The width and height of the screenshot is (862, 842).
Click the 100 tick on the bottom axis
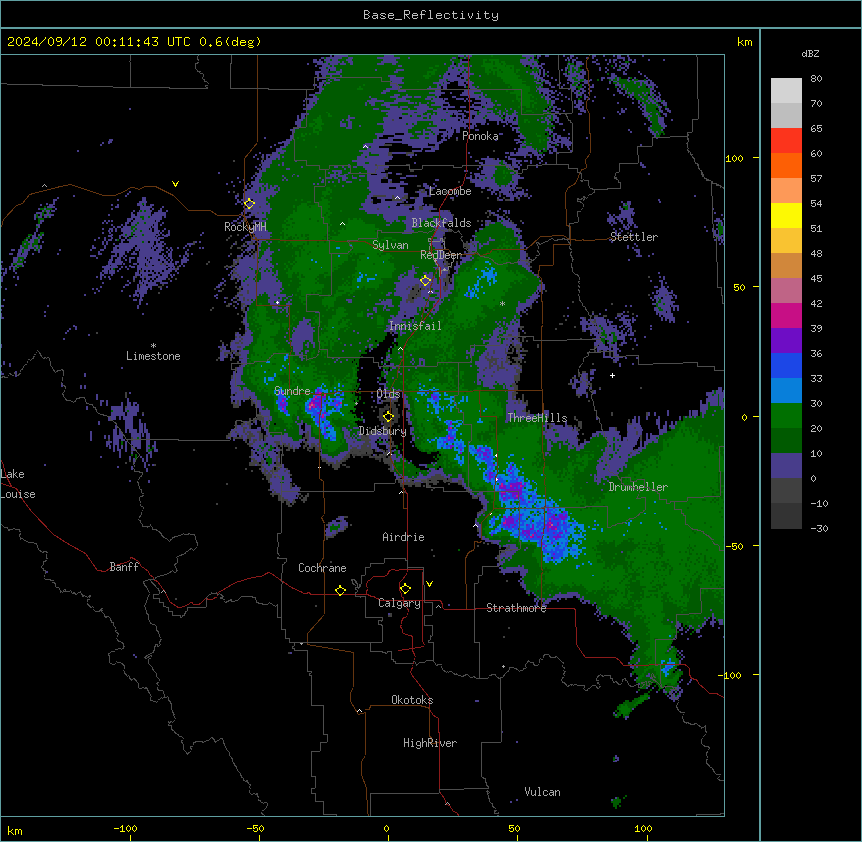pos(643,828)
